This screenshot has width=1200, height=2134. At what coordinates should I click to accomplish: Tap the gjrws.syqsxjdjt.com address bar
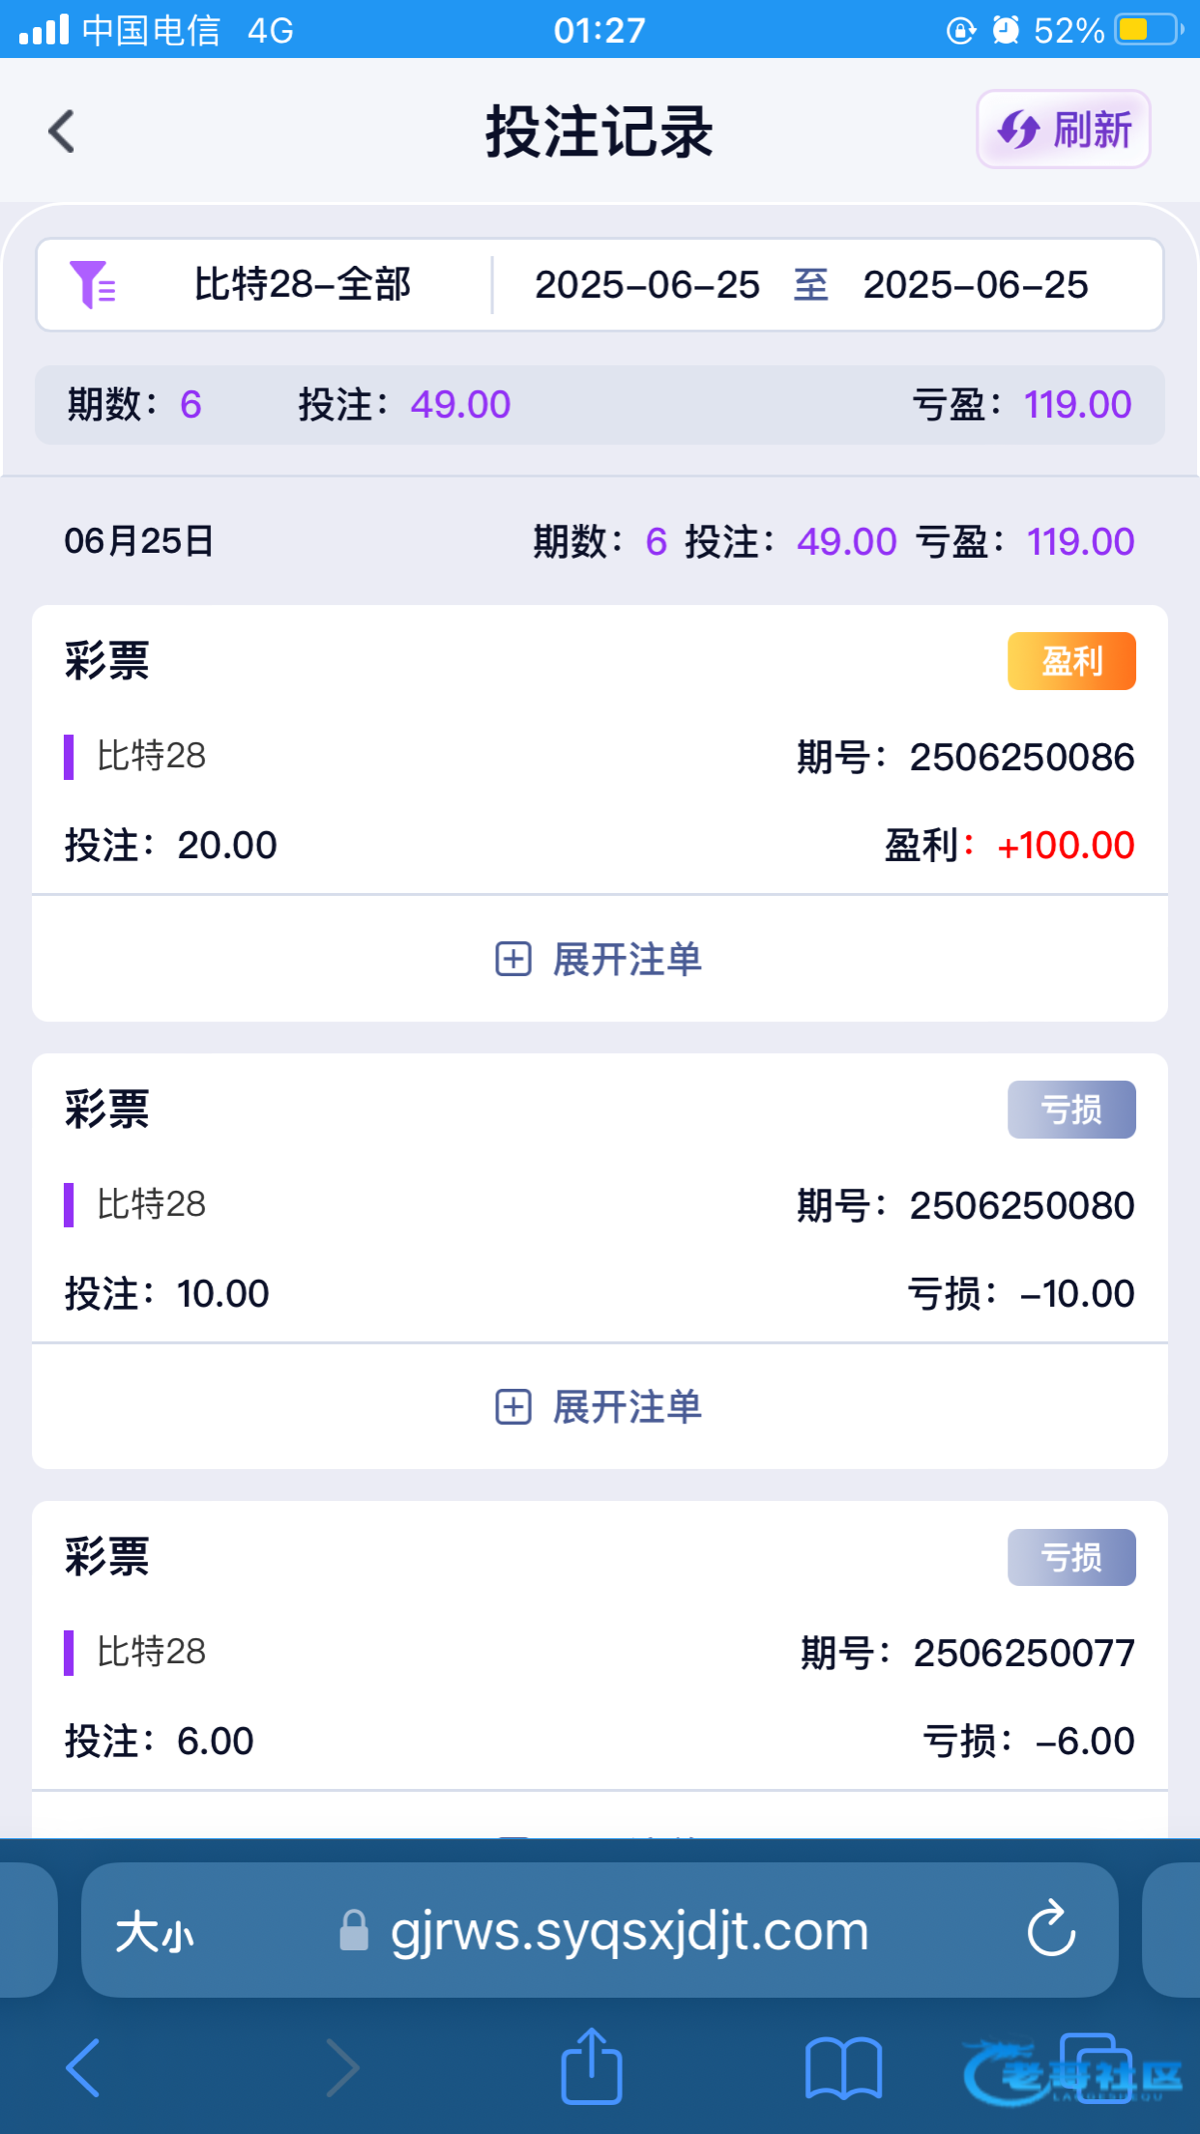[628, 1931]
